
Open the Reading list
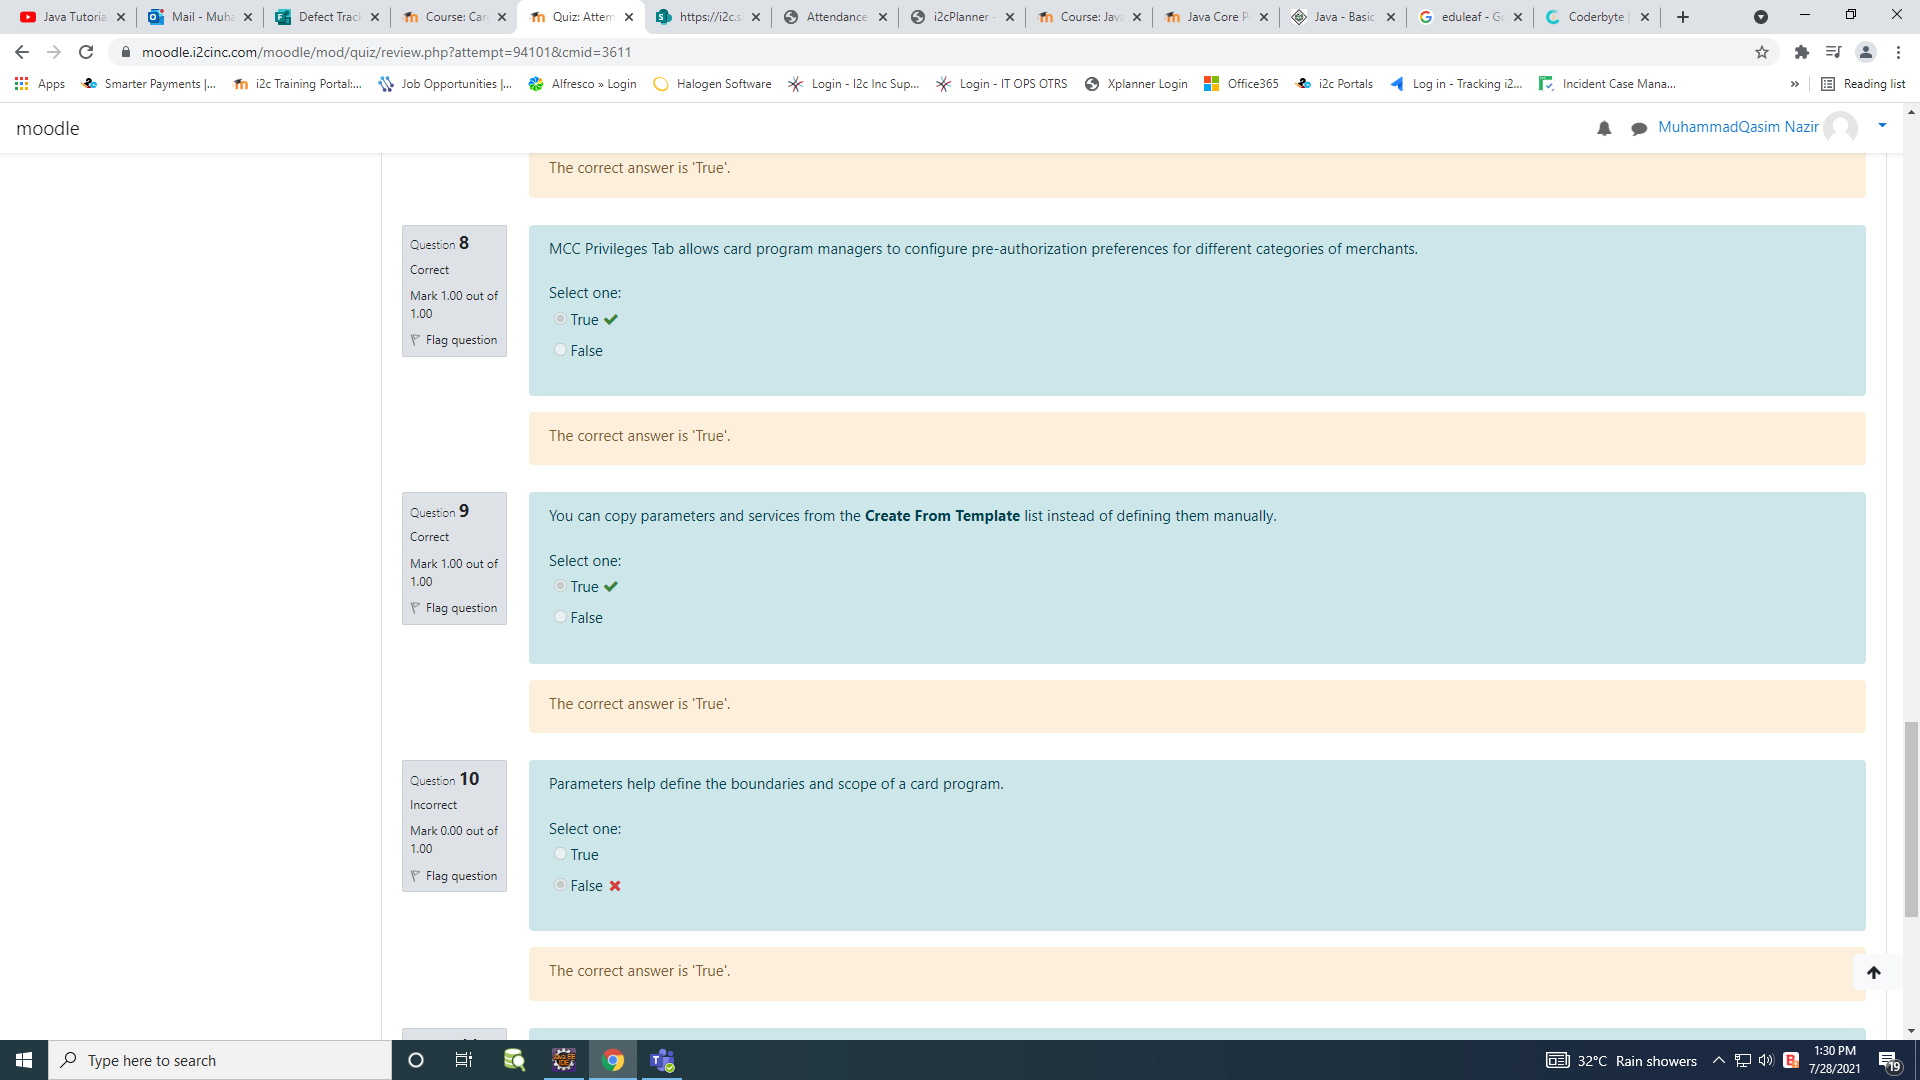coord(1863,84)
